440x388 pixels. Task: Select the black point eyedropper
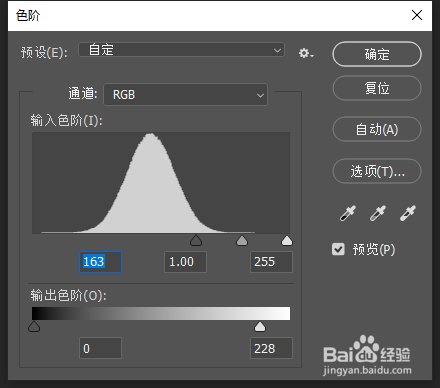347,213
